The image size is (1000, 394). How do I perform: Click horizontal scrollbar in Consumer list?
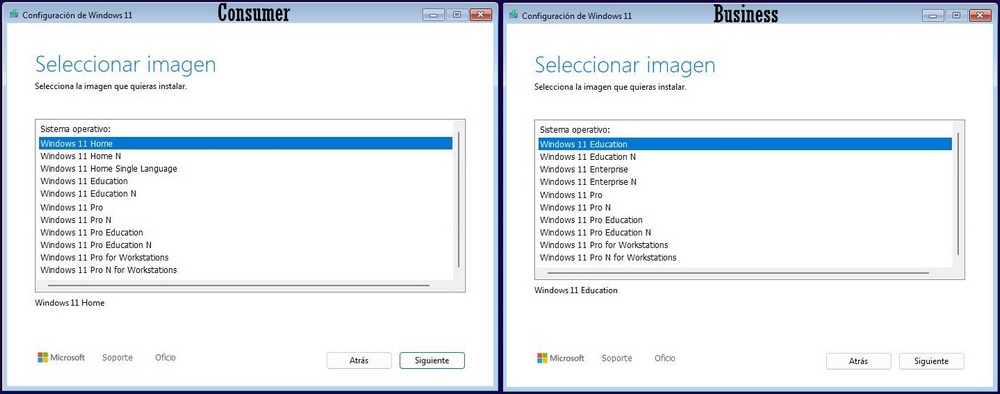[x=239, y=285]
